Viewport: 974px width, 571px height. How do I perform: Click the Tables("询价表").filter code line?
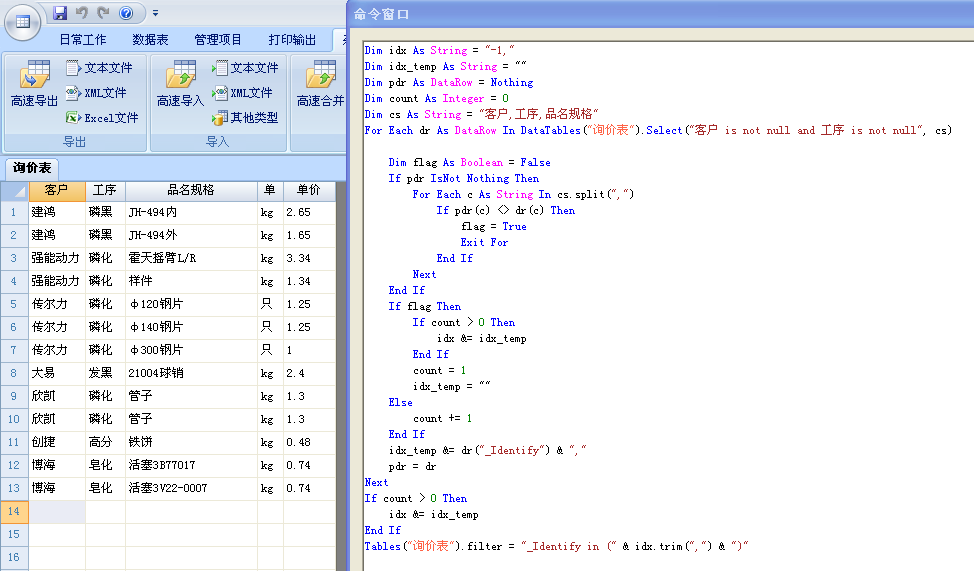556,546
